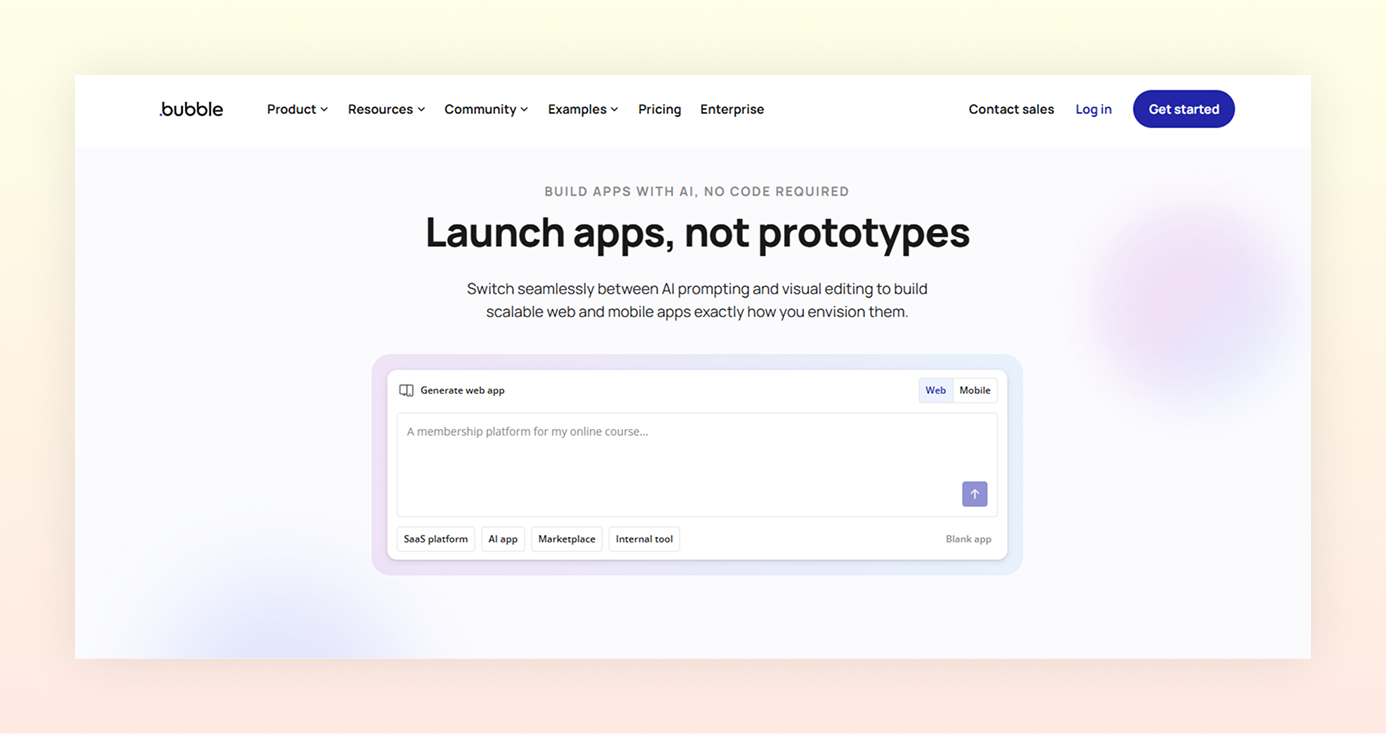Click the Generate web app label
Viewport: 1386px width, 734px height.
click(x=462, y=390)
